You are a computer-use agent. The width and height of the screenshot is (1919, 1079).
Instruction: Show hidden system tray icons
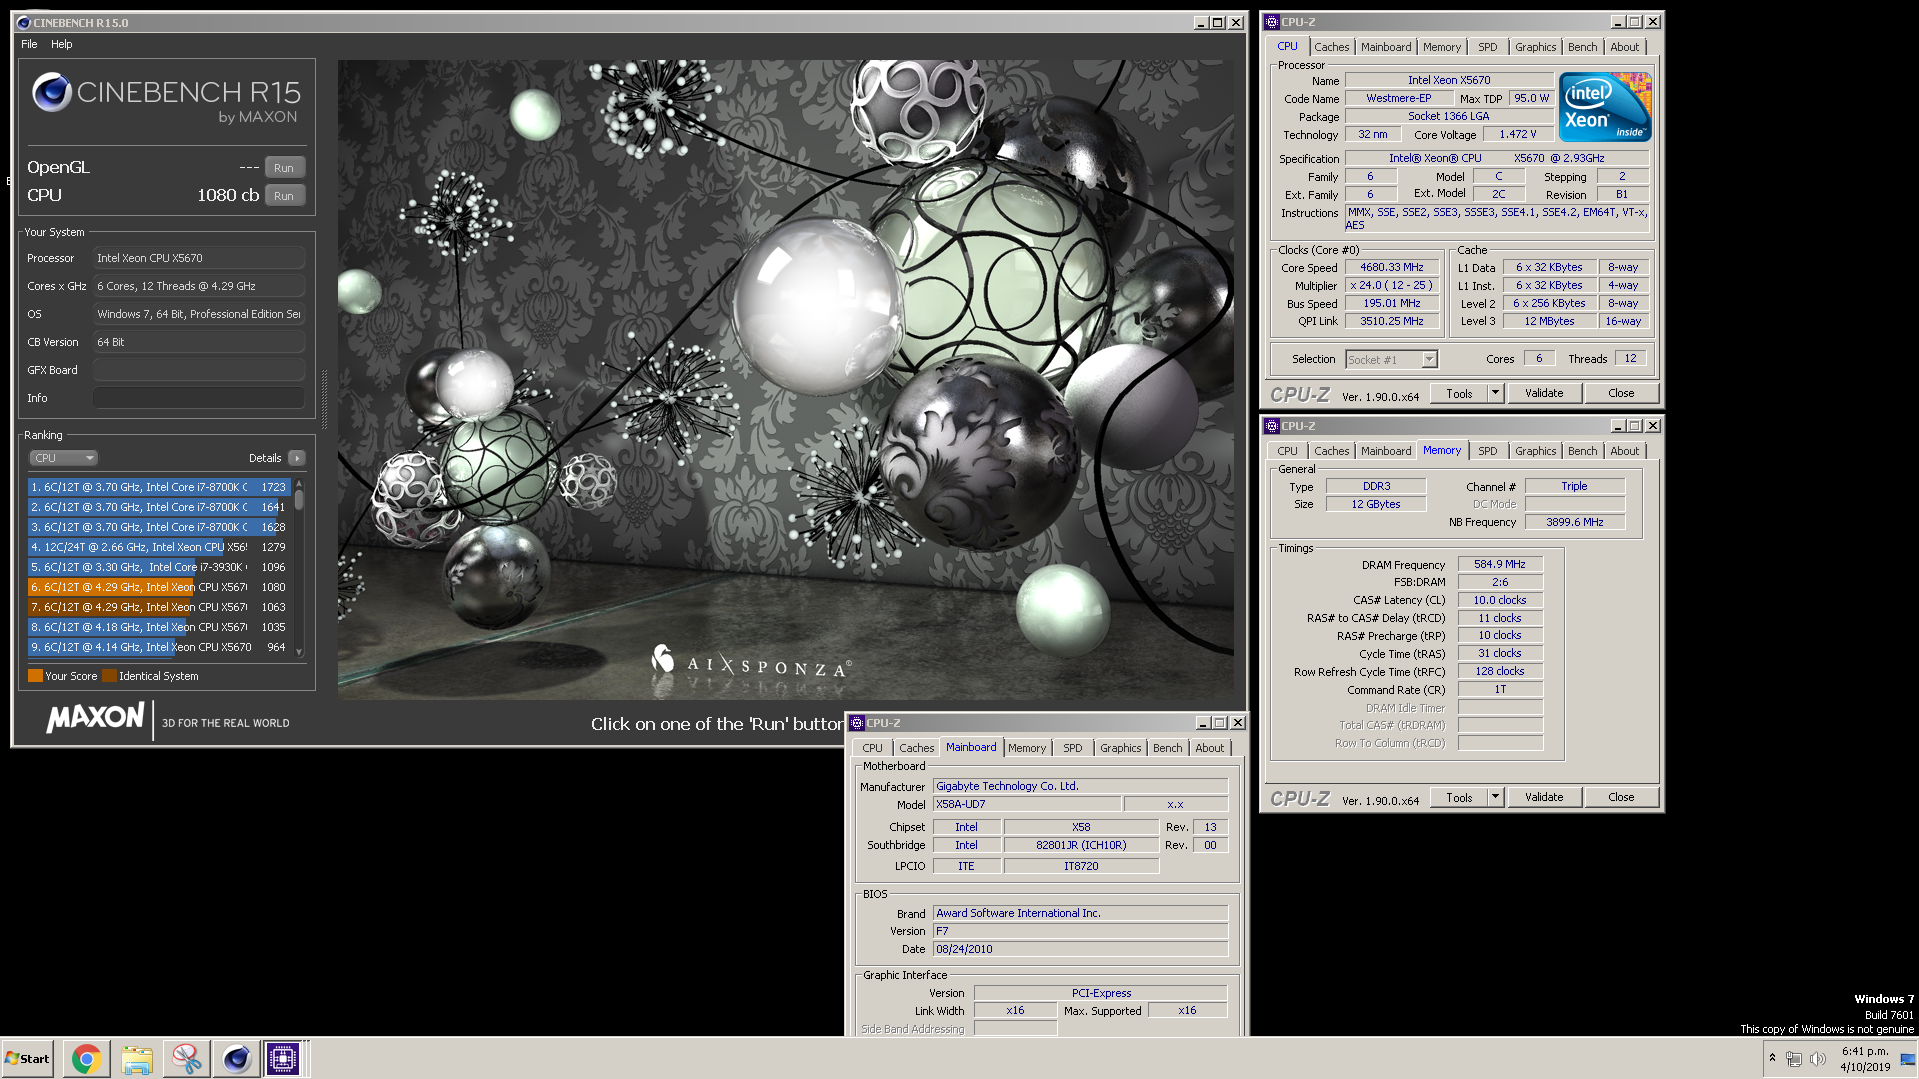tap(1772, 1058)
